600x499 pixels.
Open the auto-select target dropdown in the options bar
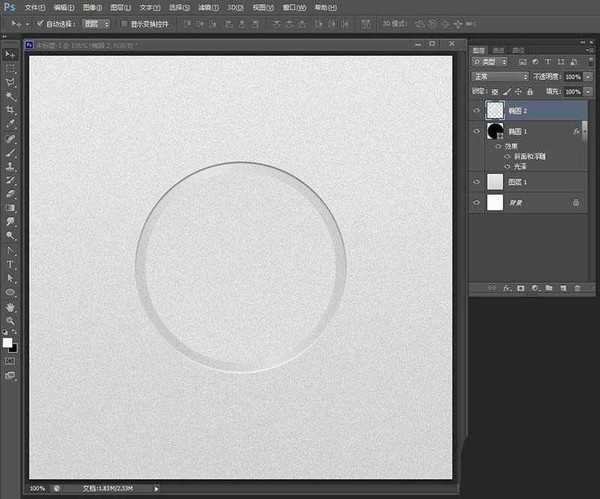pyautogui.click(x=95, y=22)
